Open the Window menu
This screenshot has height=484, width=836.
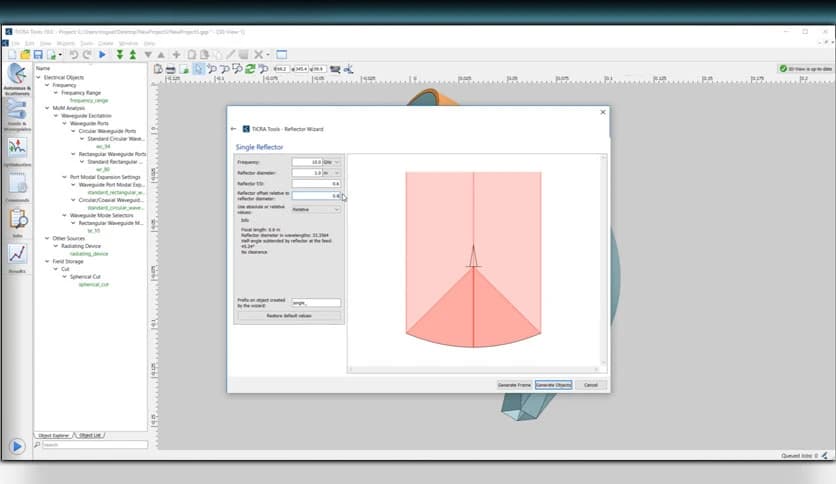pos(128,43)
